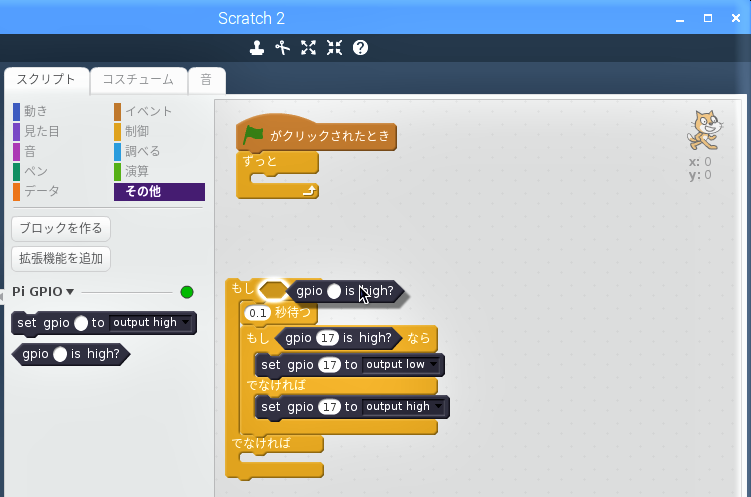This screenshot has height=497, width=751.
Task: Click the outer でなければ else label at bottom
Action: point(261,443)
